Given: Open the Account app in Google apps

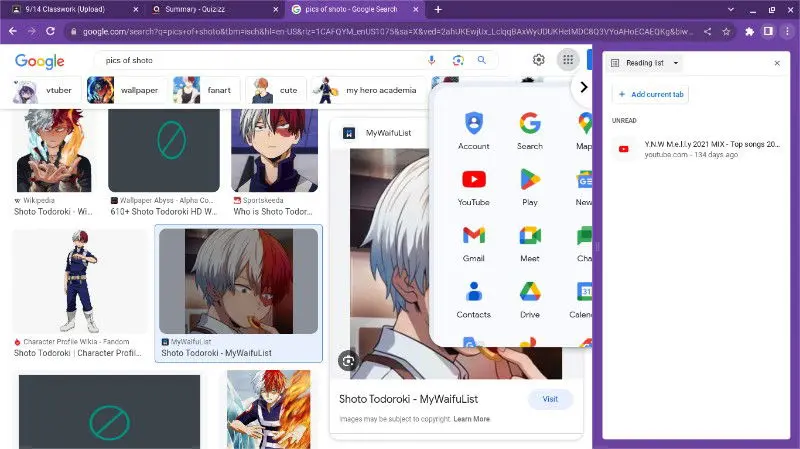Looking at the screenshot, I should pyautogui.click(x=473, y=131).
